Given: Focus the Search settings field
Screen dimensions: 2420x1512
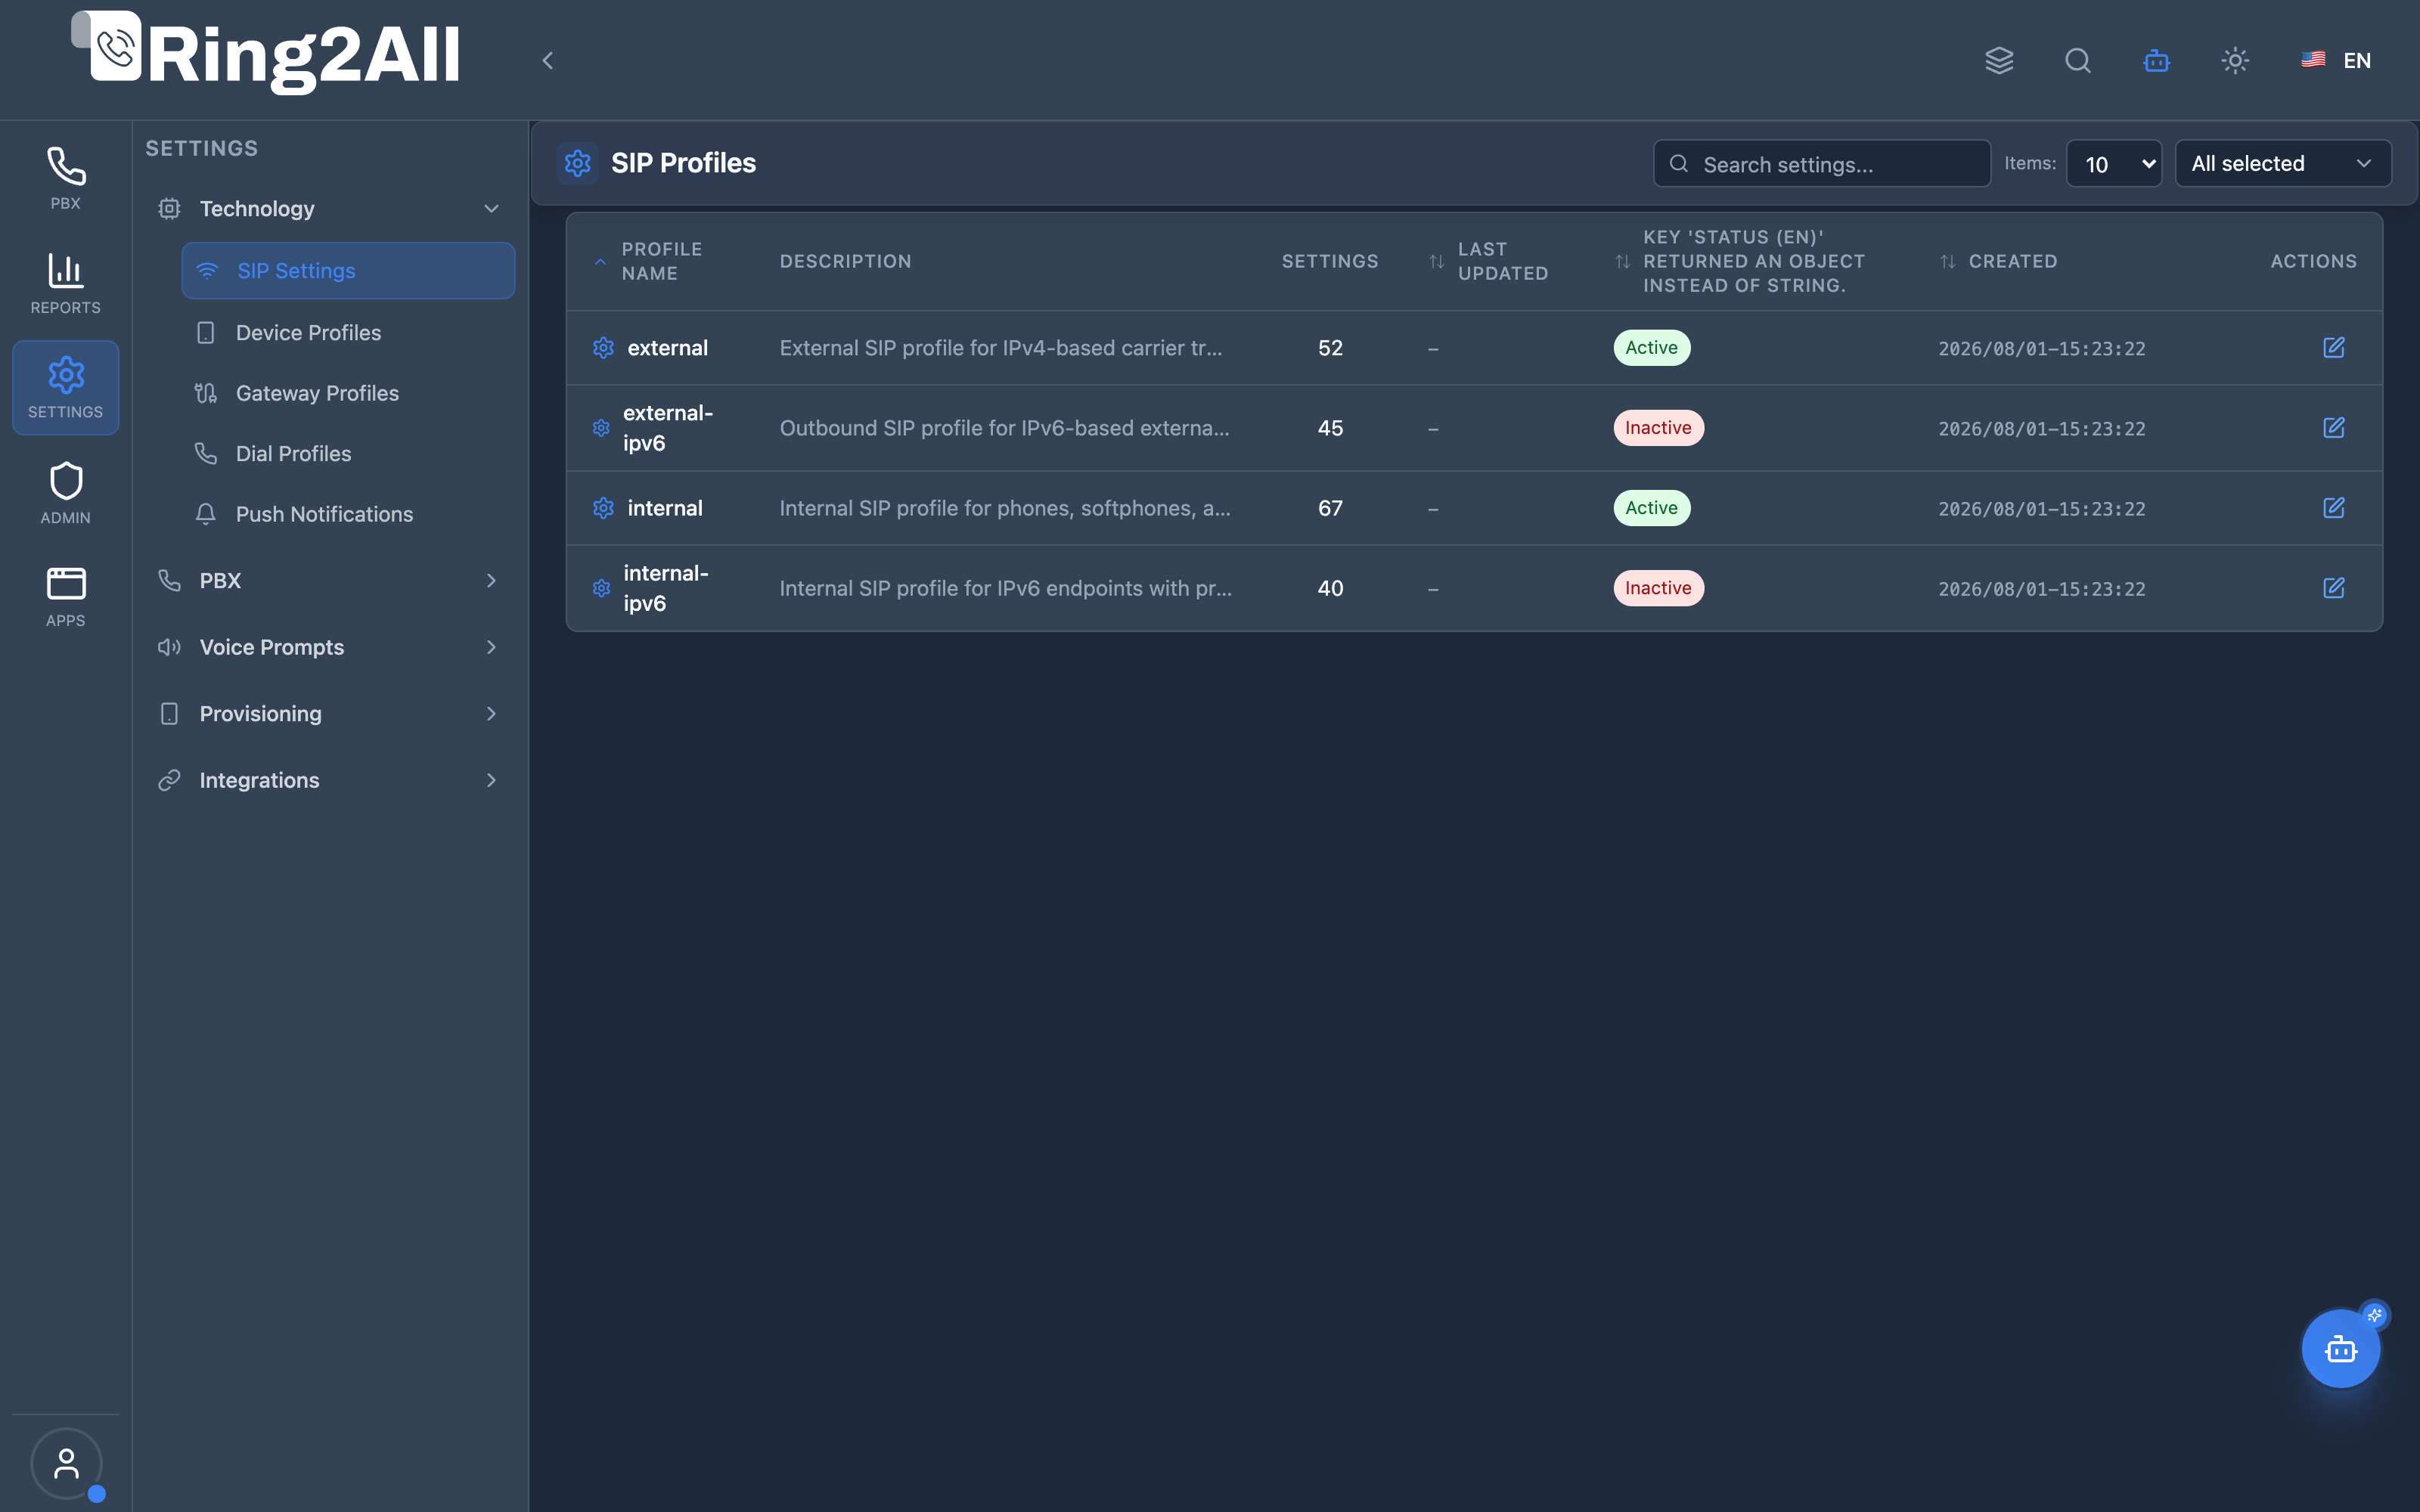Looking at the screenshot, I should [x=1821, y=164].
